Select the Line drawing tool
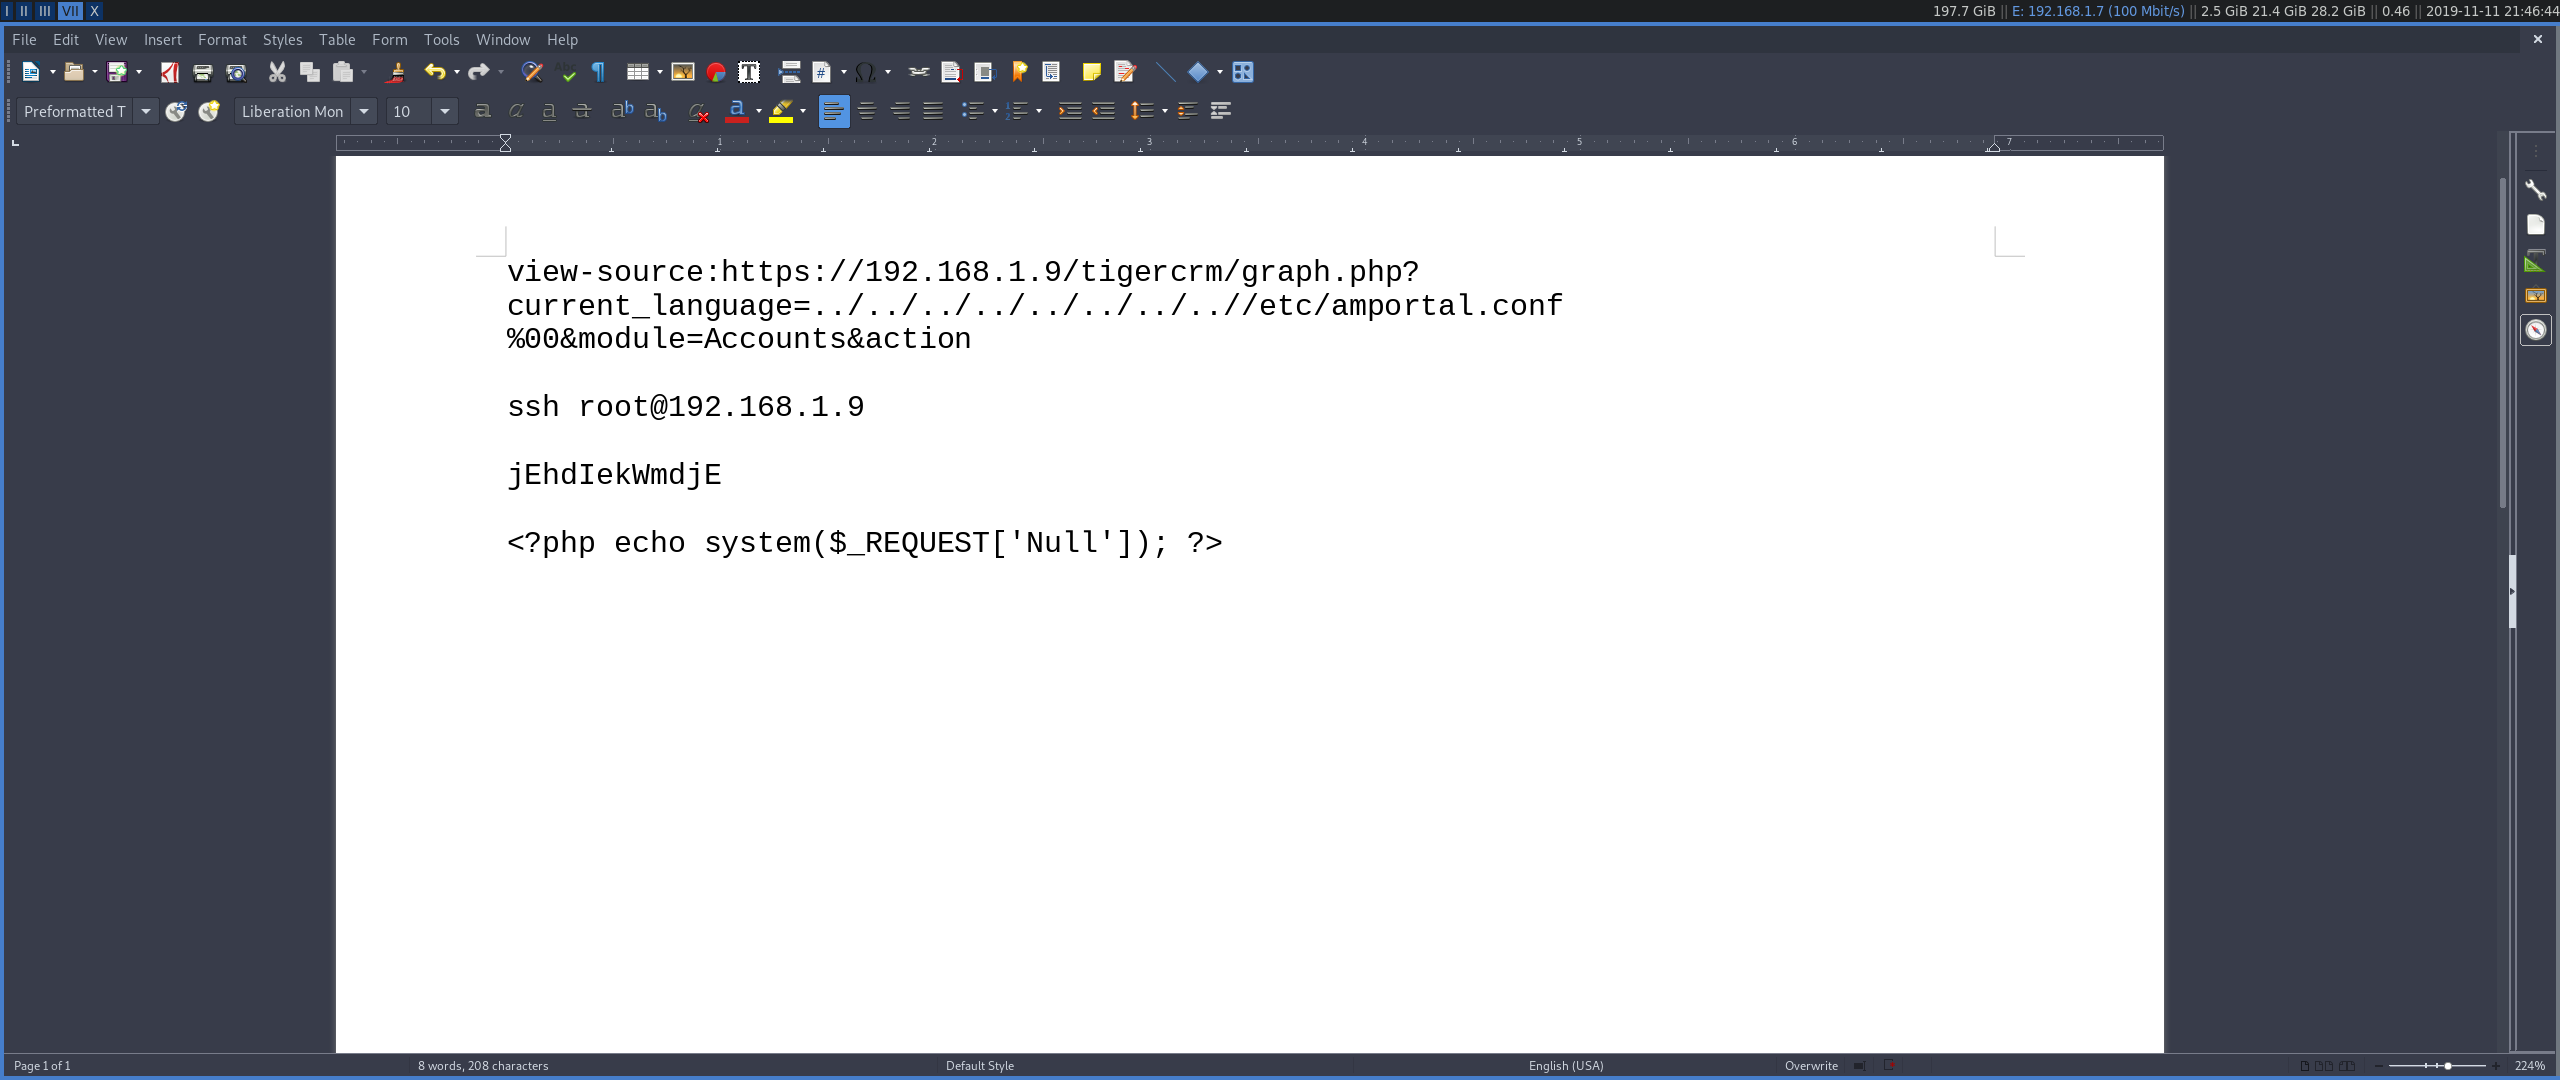The image size is (2560, 1080). [x=1165, y=72]
